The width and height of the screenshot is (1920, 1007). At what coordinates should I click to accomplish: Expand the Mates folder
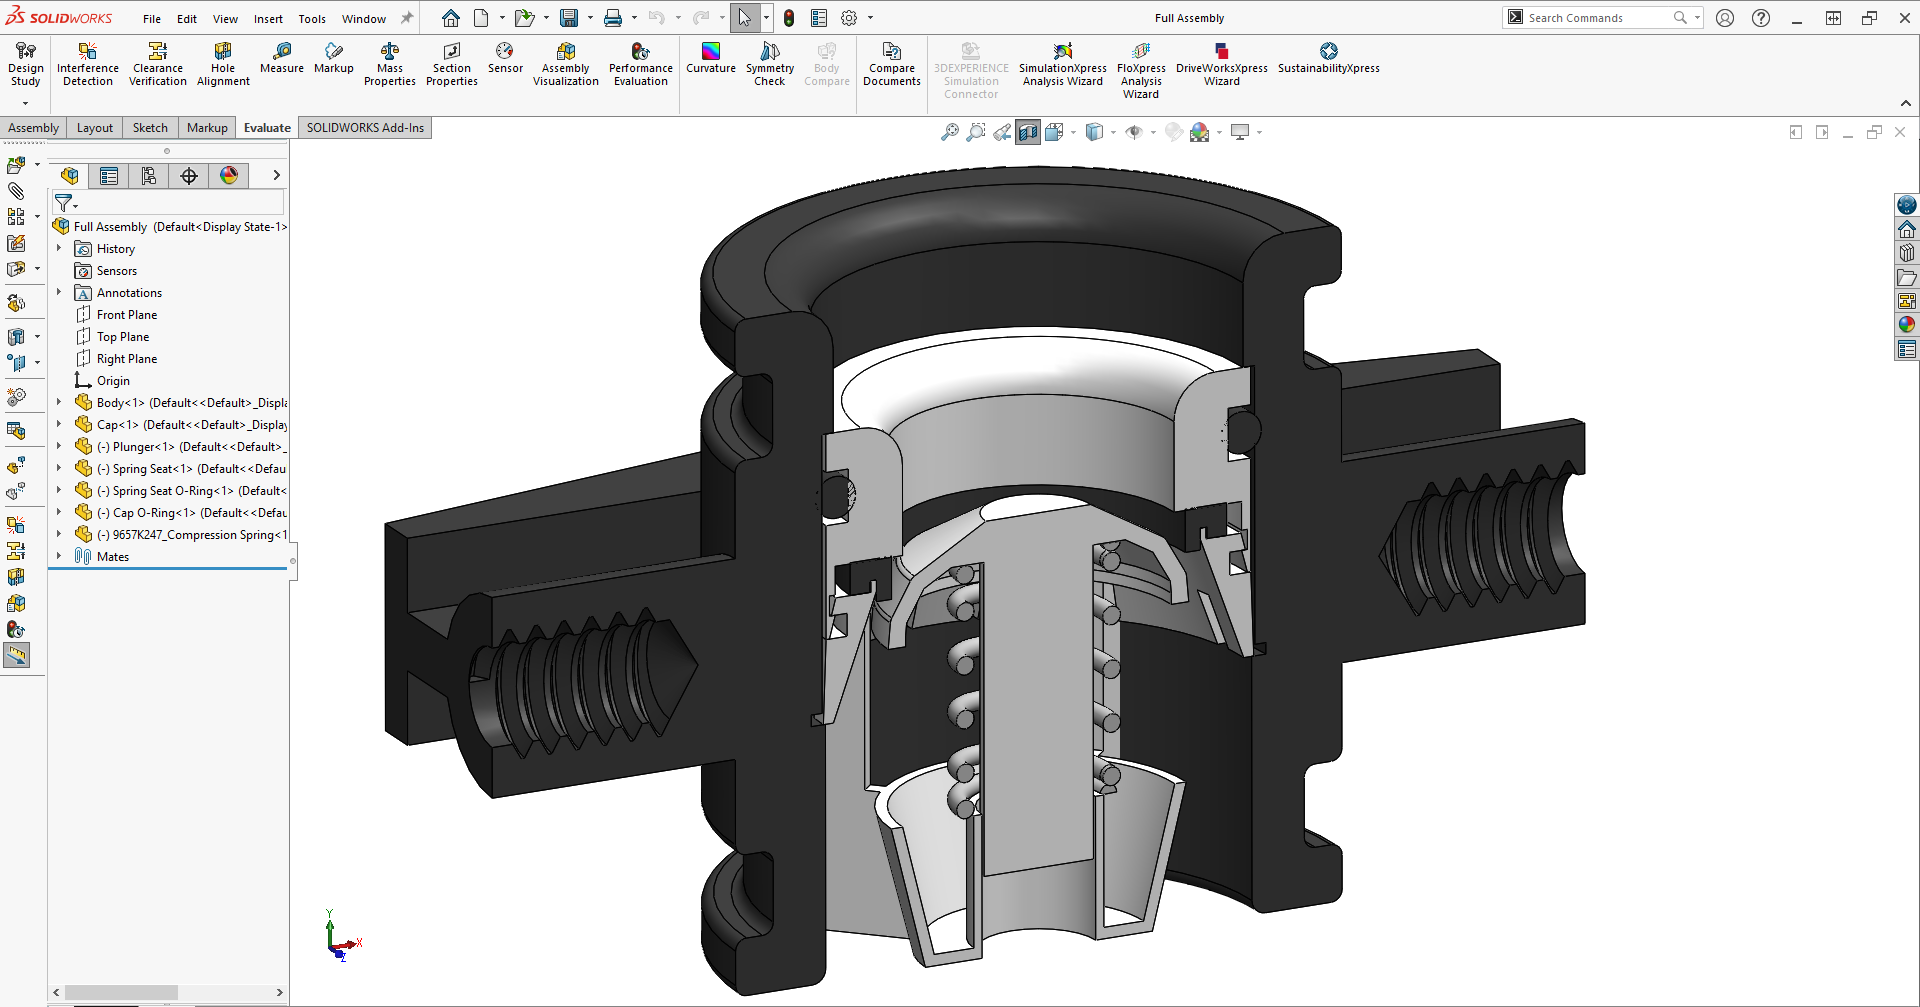pyautogui.click(x=59, y=556)
